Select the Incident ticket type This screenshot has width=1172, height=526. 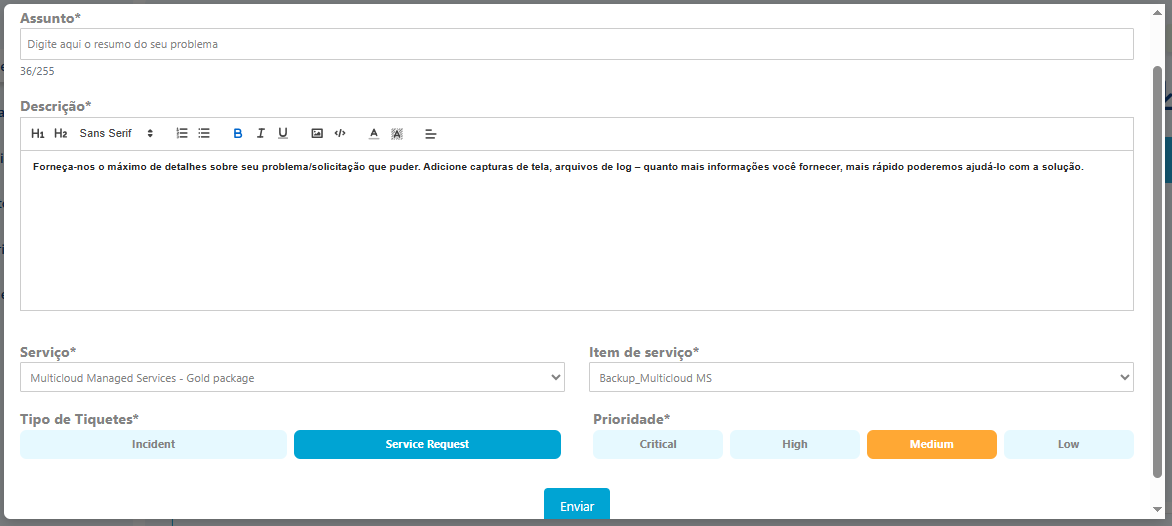point(153,444)
